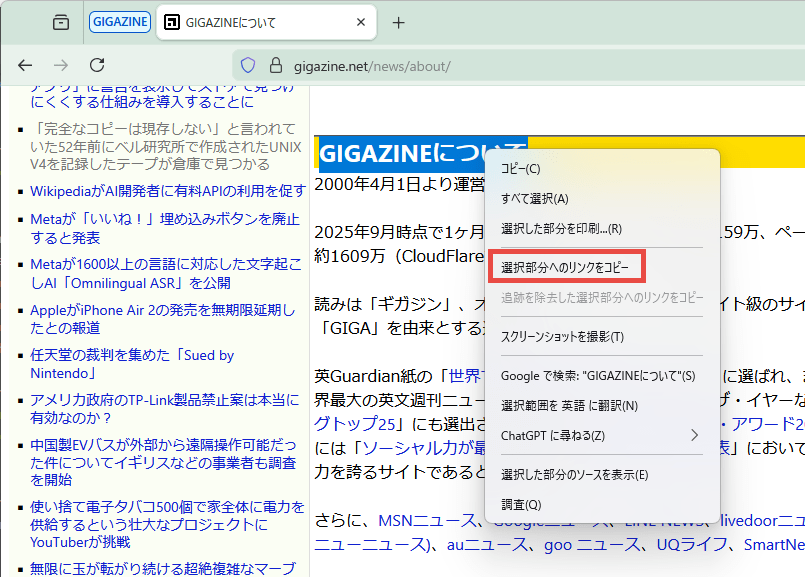Viewport: 805px width, 577px height.
Task: Open a new tab with plus button
Action: [398, 23]
